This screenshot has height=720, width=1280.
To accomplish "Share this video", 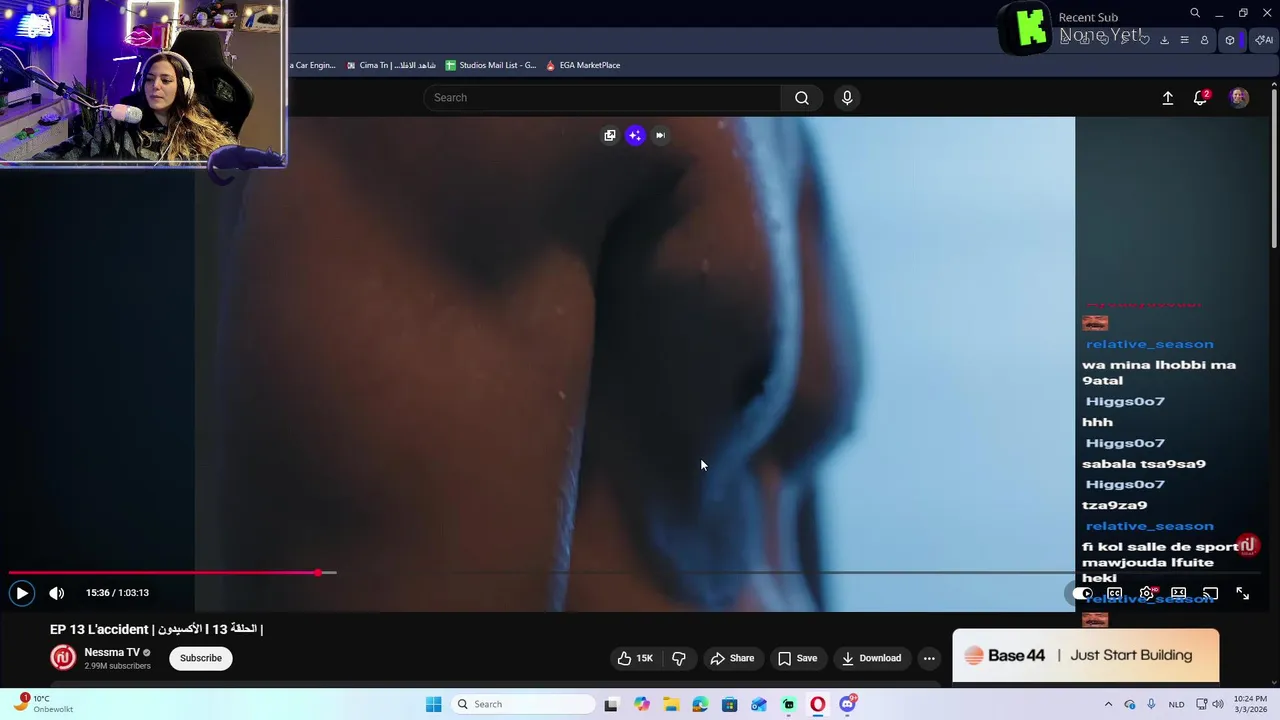I will click(732, 658).
